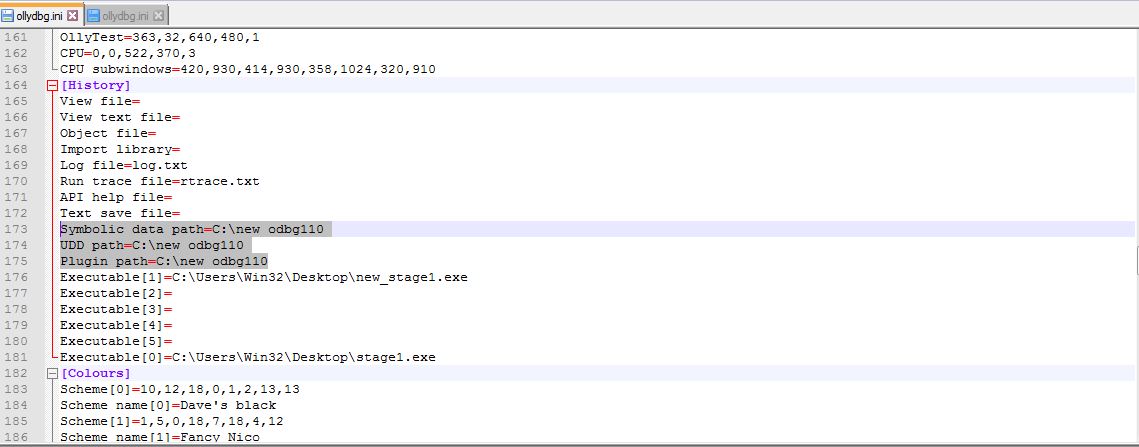1139x447 pixels.
Task: Click line number 173 in margin
Action: [x=16, y=229]
